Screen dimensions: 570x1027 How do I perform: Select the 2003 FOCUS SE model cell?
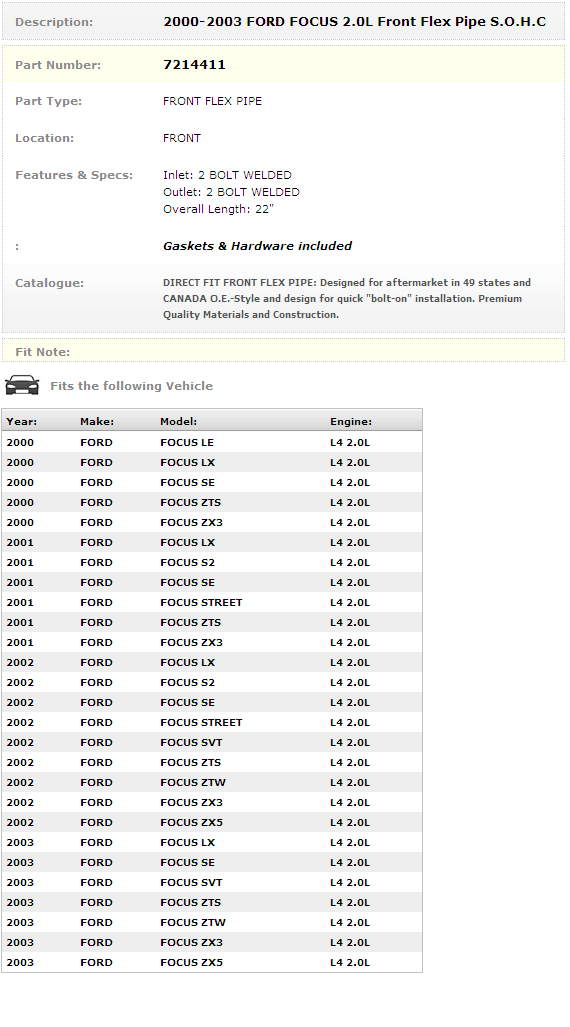pos(187,862)
